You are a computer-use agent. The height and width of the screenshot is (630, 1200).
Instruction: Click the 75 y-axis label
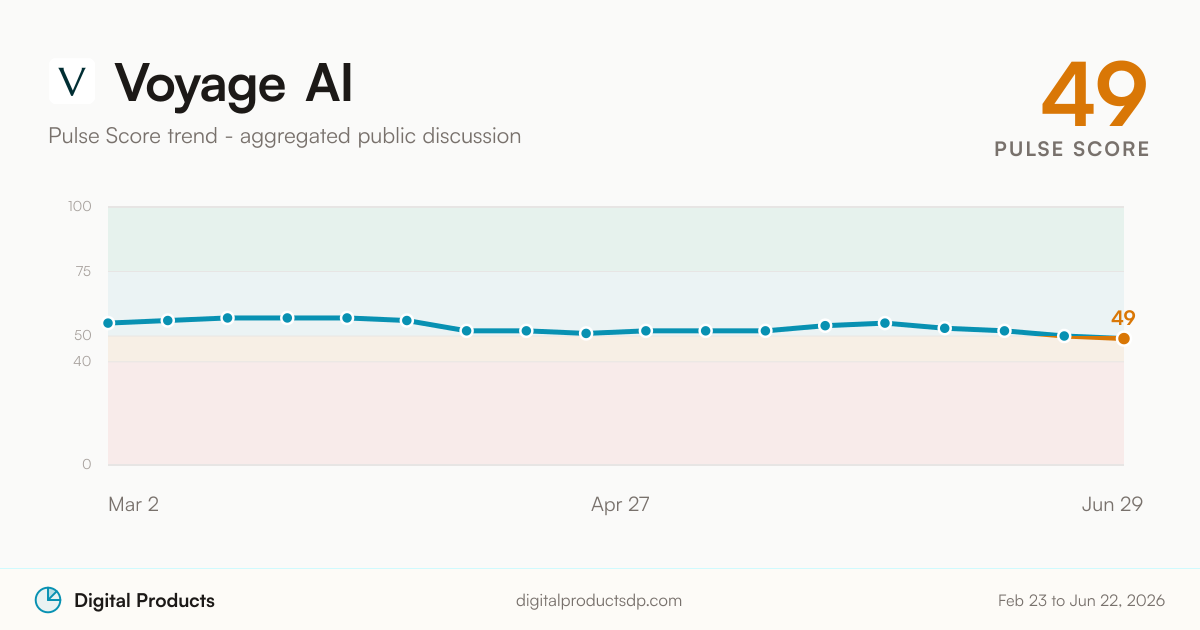tap(82, 271)
